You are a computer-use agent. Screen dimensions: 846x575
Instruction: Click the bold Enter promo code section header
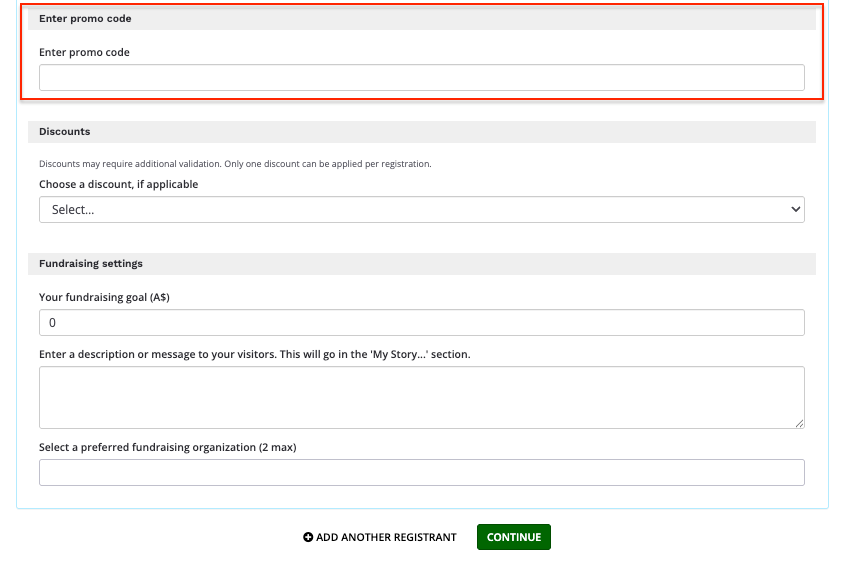point(85,19)
